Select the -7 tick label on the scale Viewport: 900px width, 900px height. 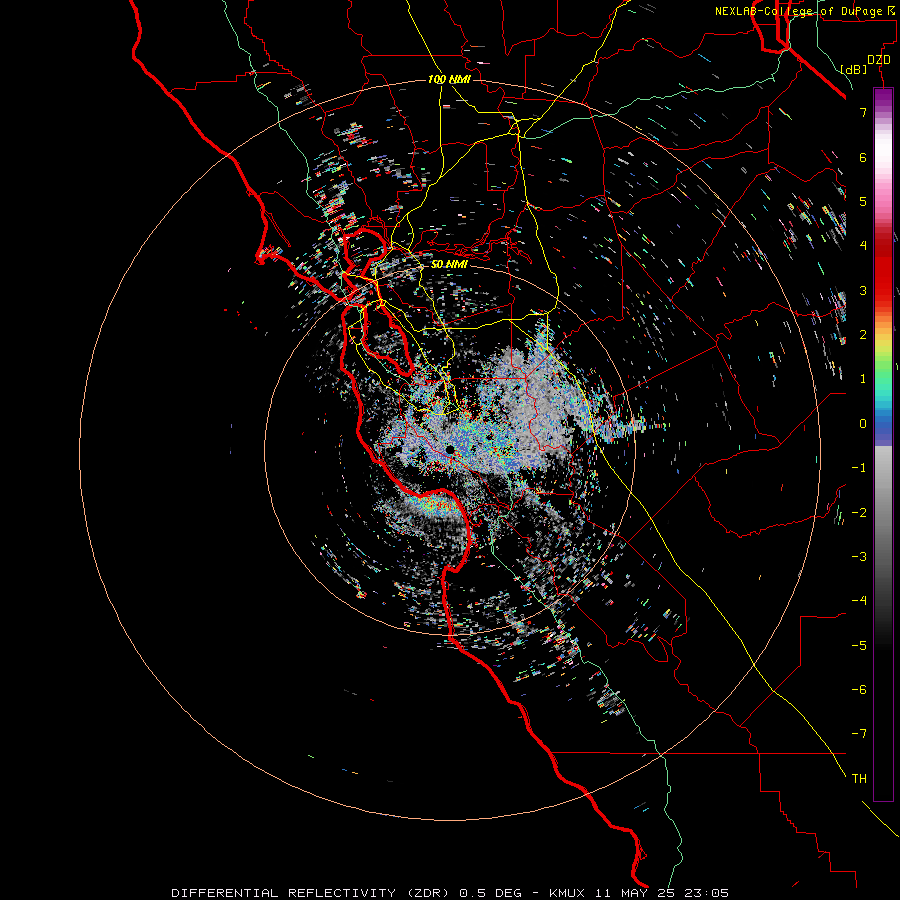click(x=859, y=734)
